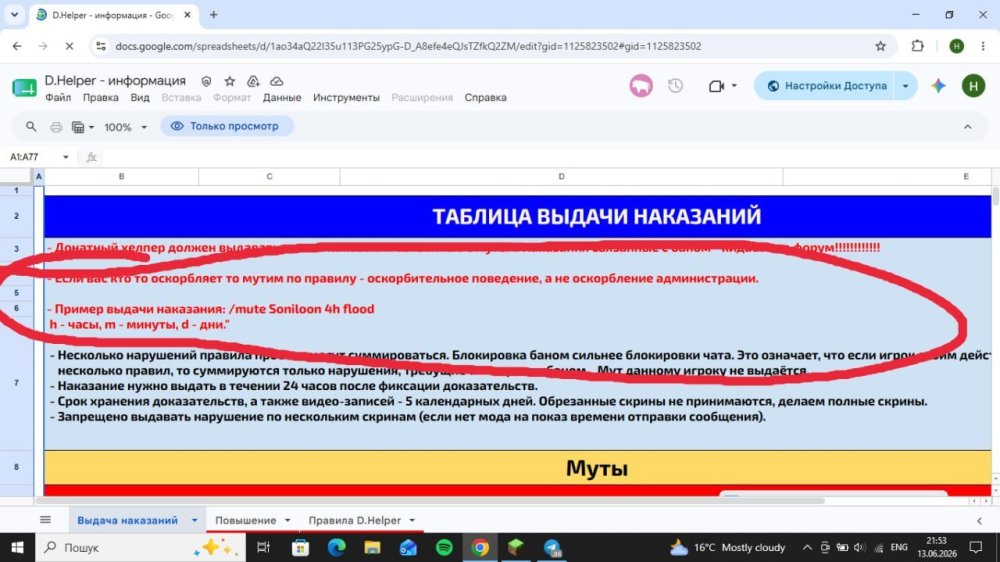Open the Google account avatar in Sheets
This screenshot has width=1000, height=562.
point(973,85)
